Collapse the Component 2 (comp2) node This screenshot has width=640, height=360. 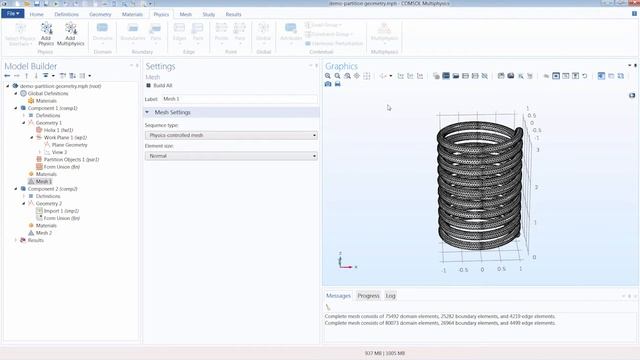pyautogui.click(x=16, y=189)
